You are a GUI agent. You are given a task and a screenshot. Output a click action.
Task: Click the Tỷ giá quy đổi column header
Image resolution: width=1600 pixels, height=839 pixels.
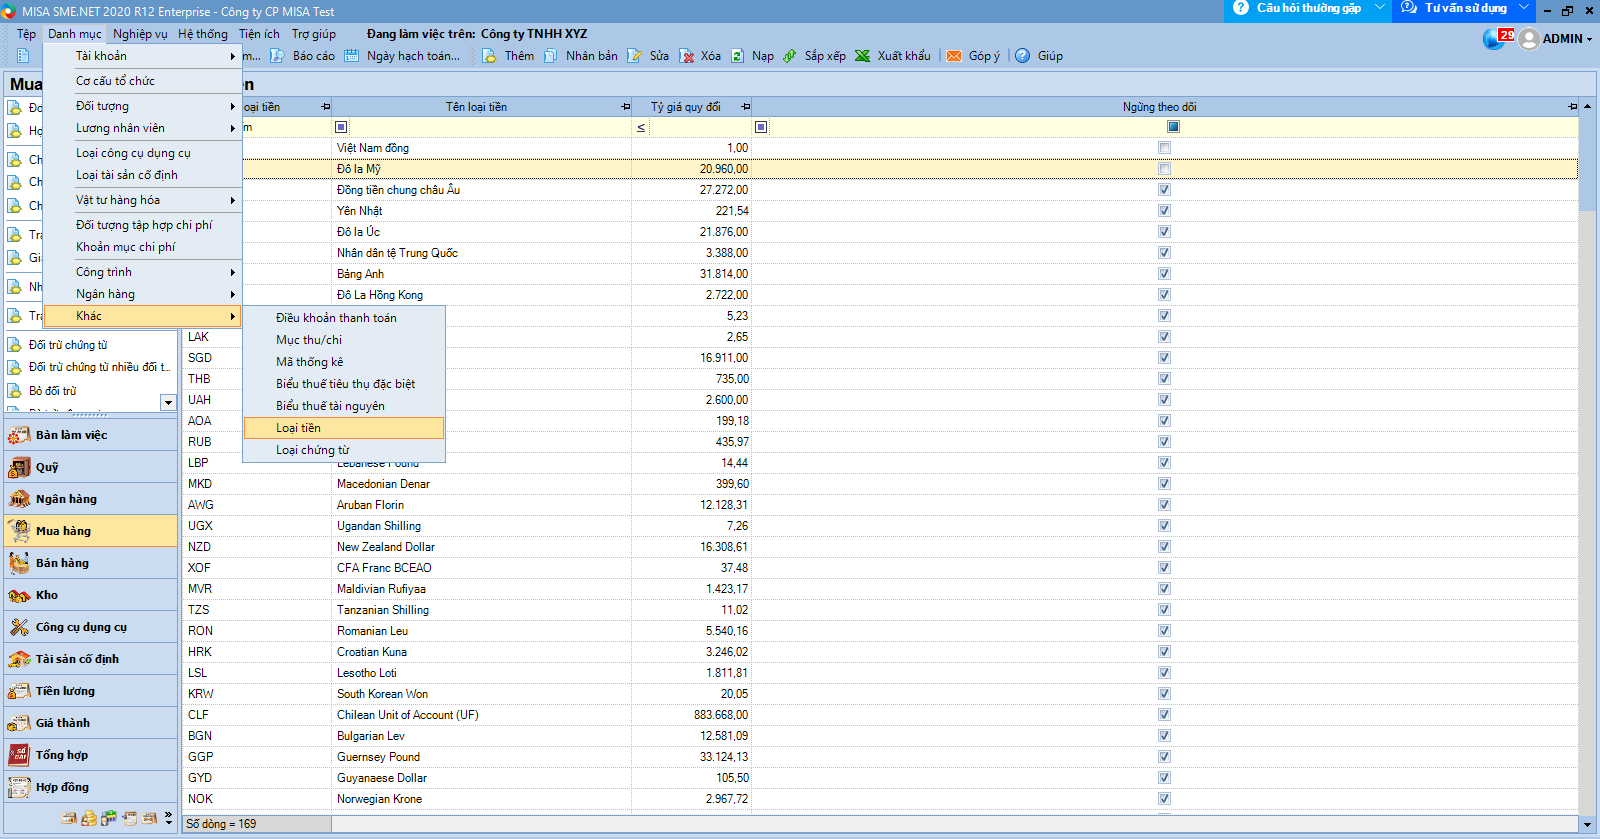[691, 107]
